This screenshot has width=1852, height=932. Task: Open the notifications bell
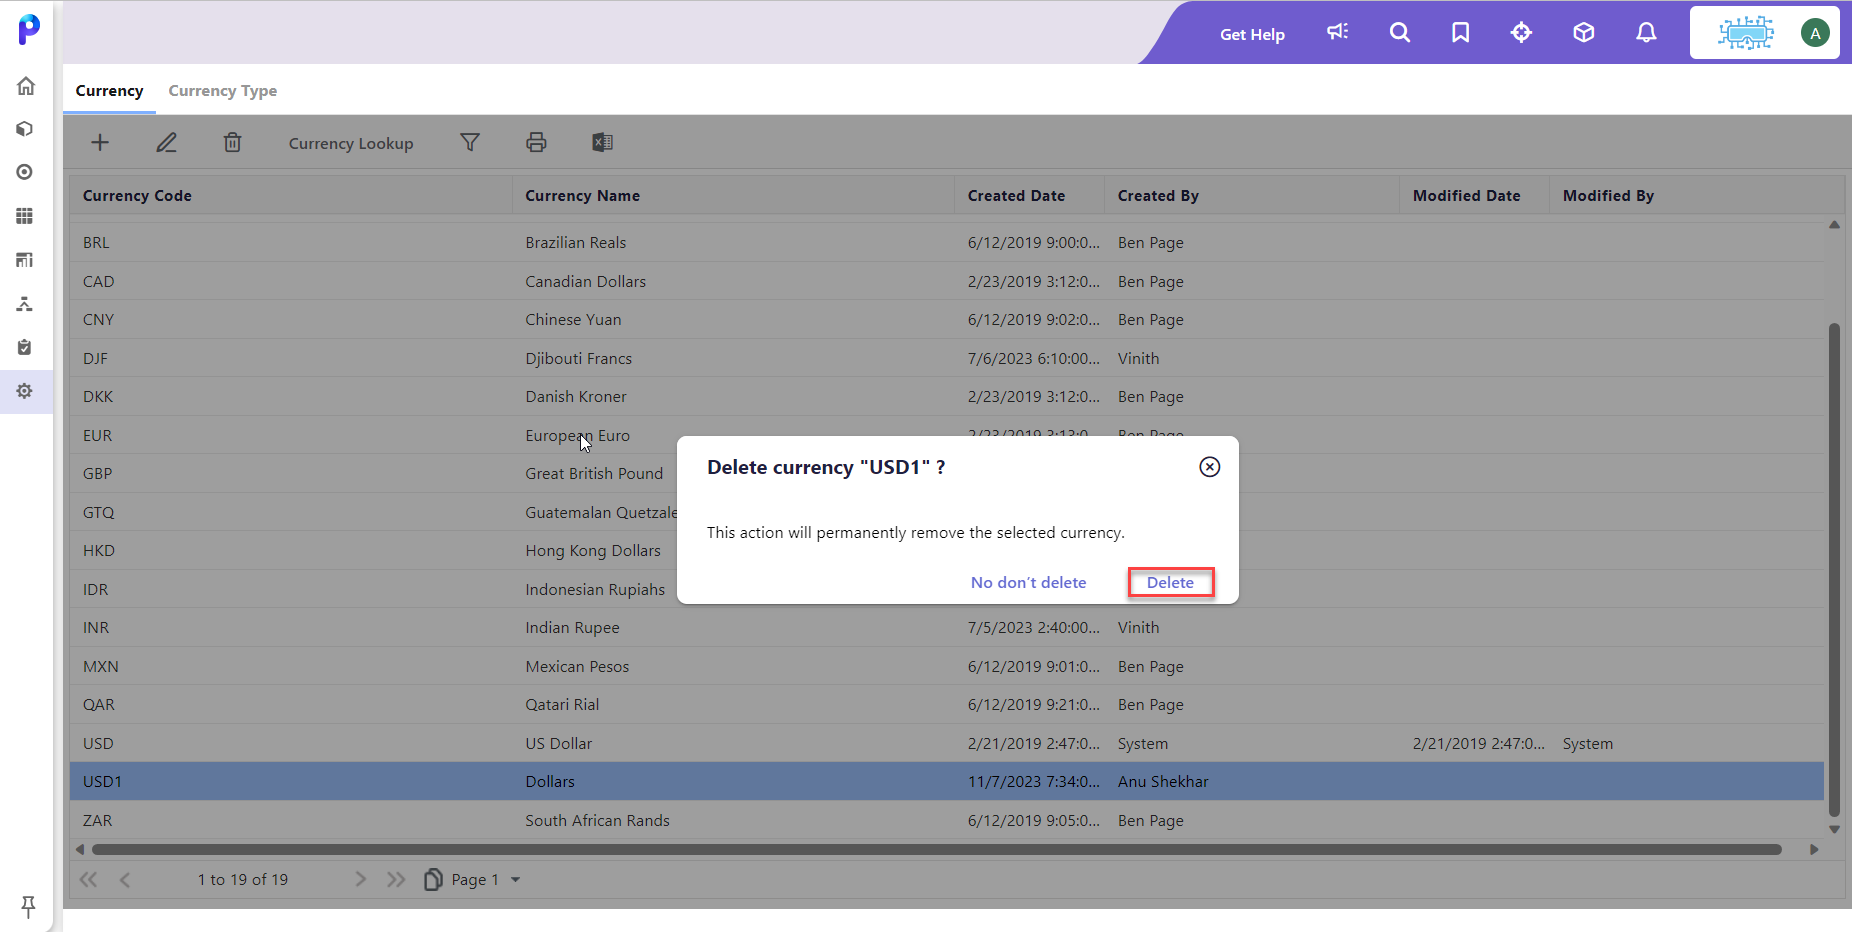pos(1646,32)
